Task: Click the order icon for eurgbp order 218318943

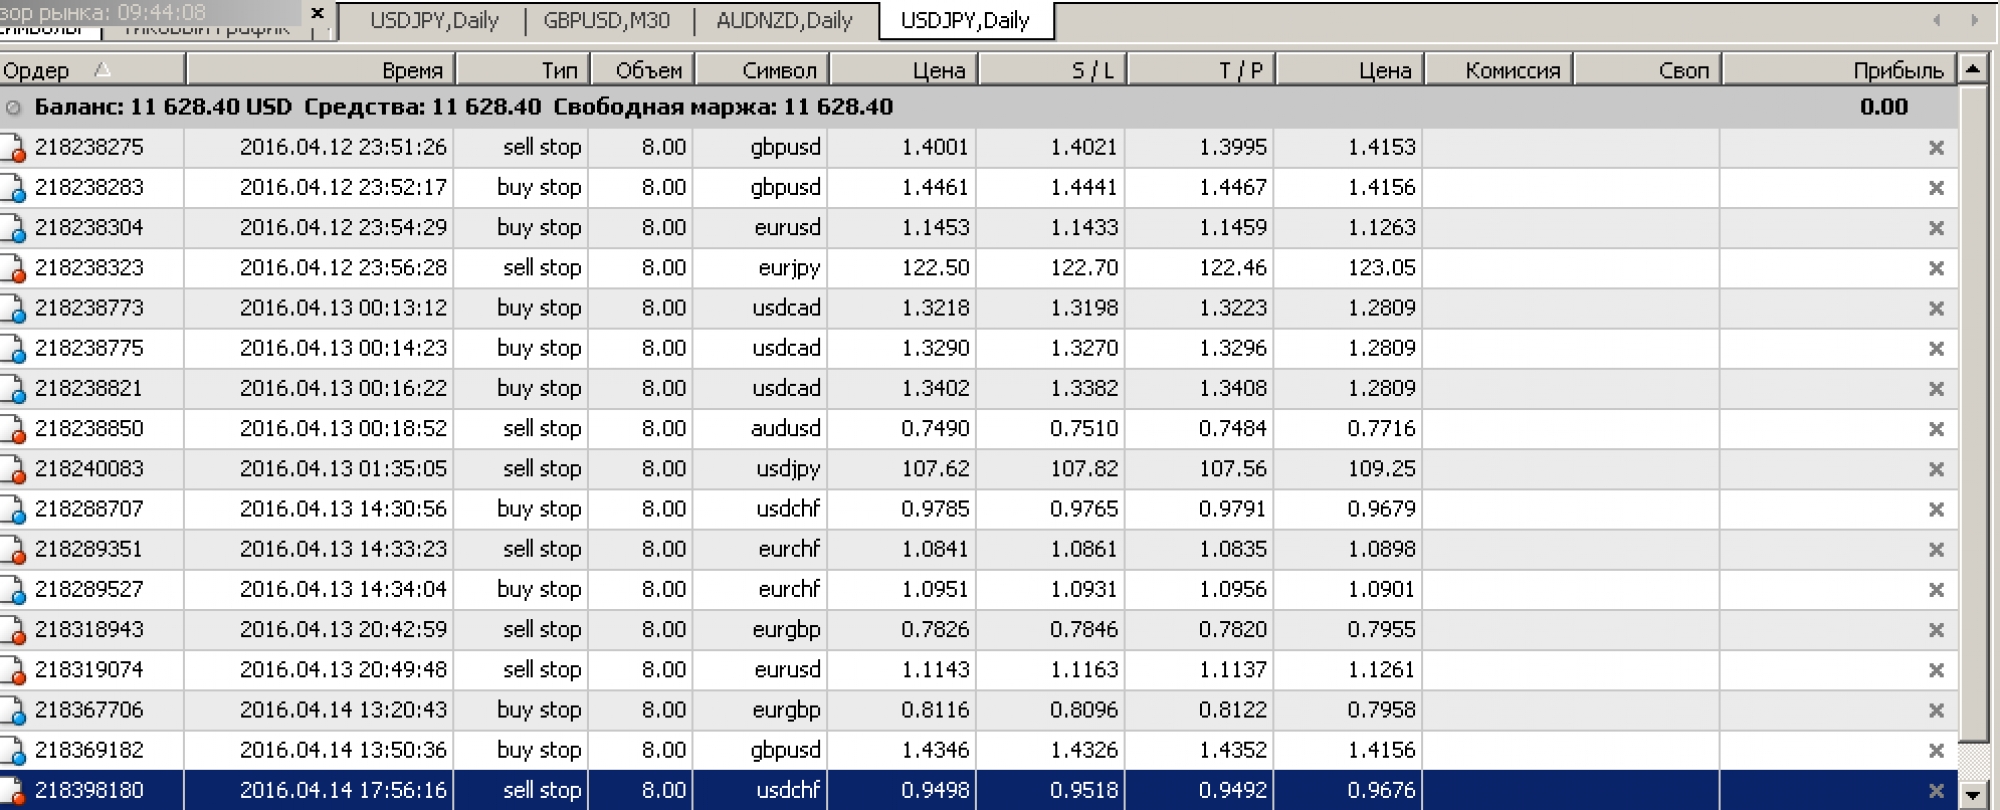Action: coord(14,630)
